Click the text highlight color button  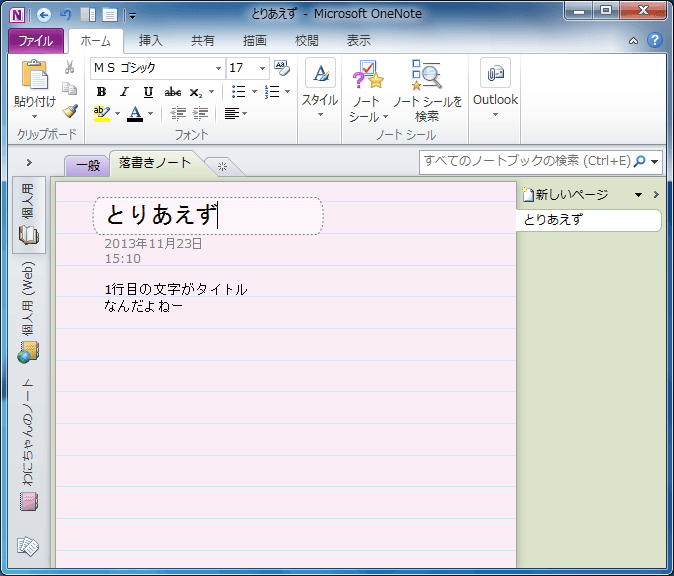pyautogui.click(x=101, y=113)
